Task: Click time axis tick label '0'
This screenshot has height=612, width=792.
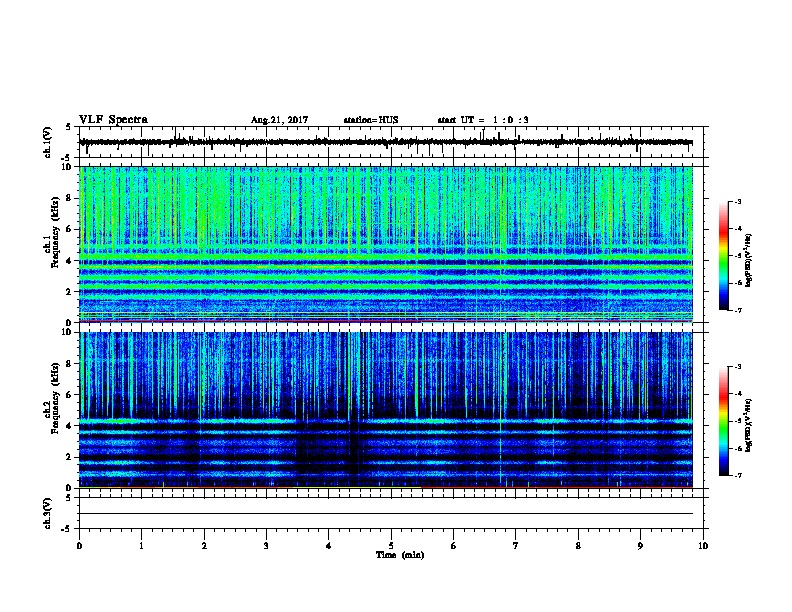Action: [x=79, y=546]
